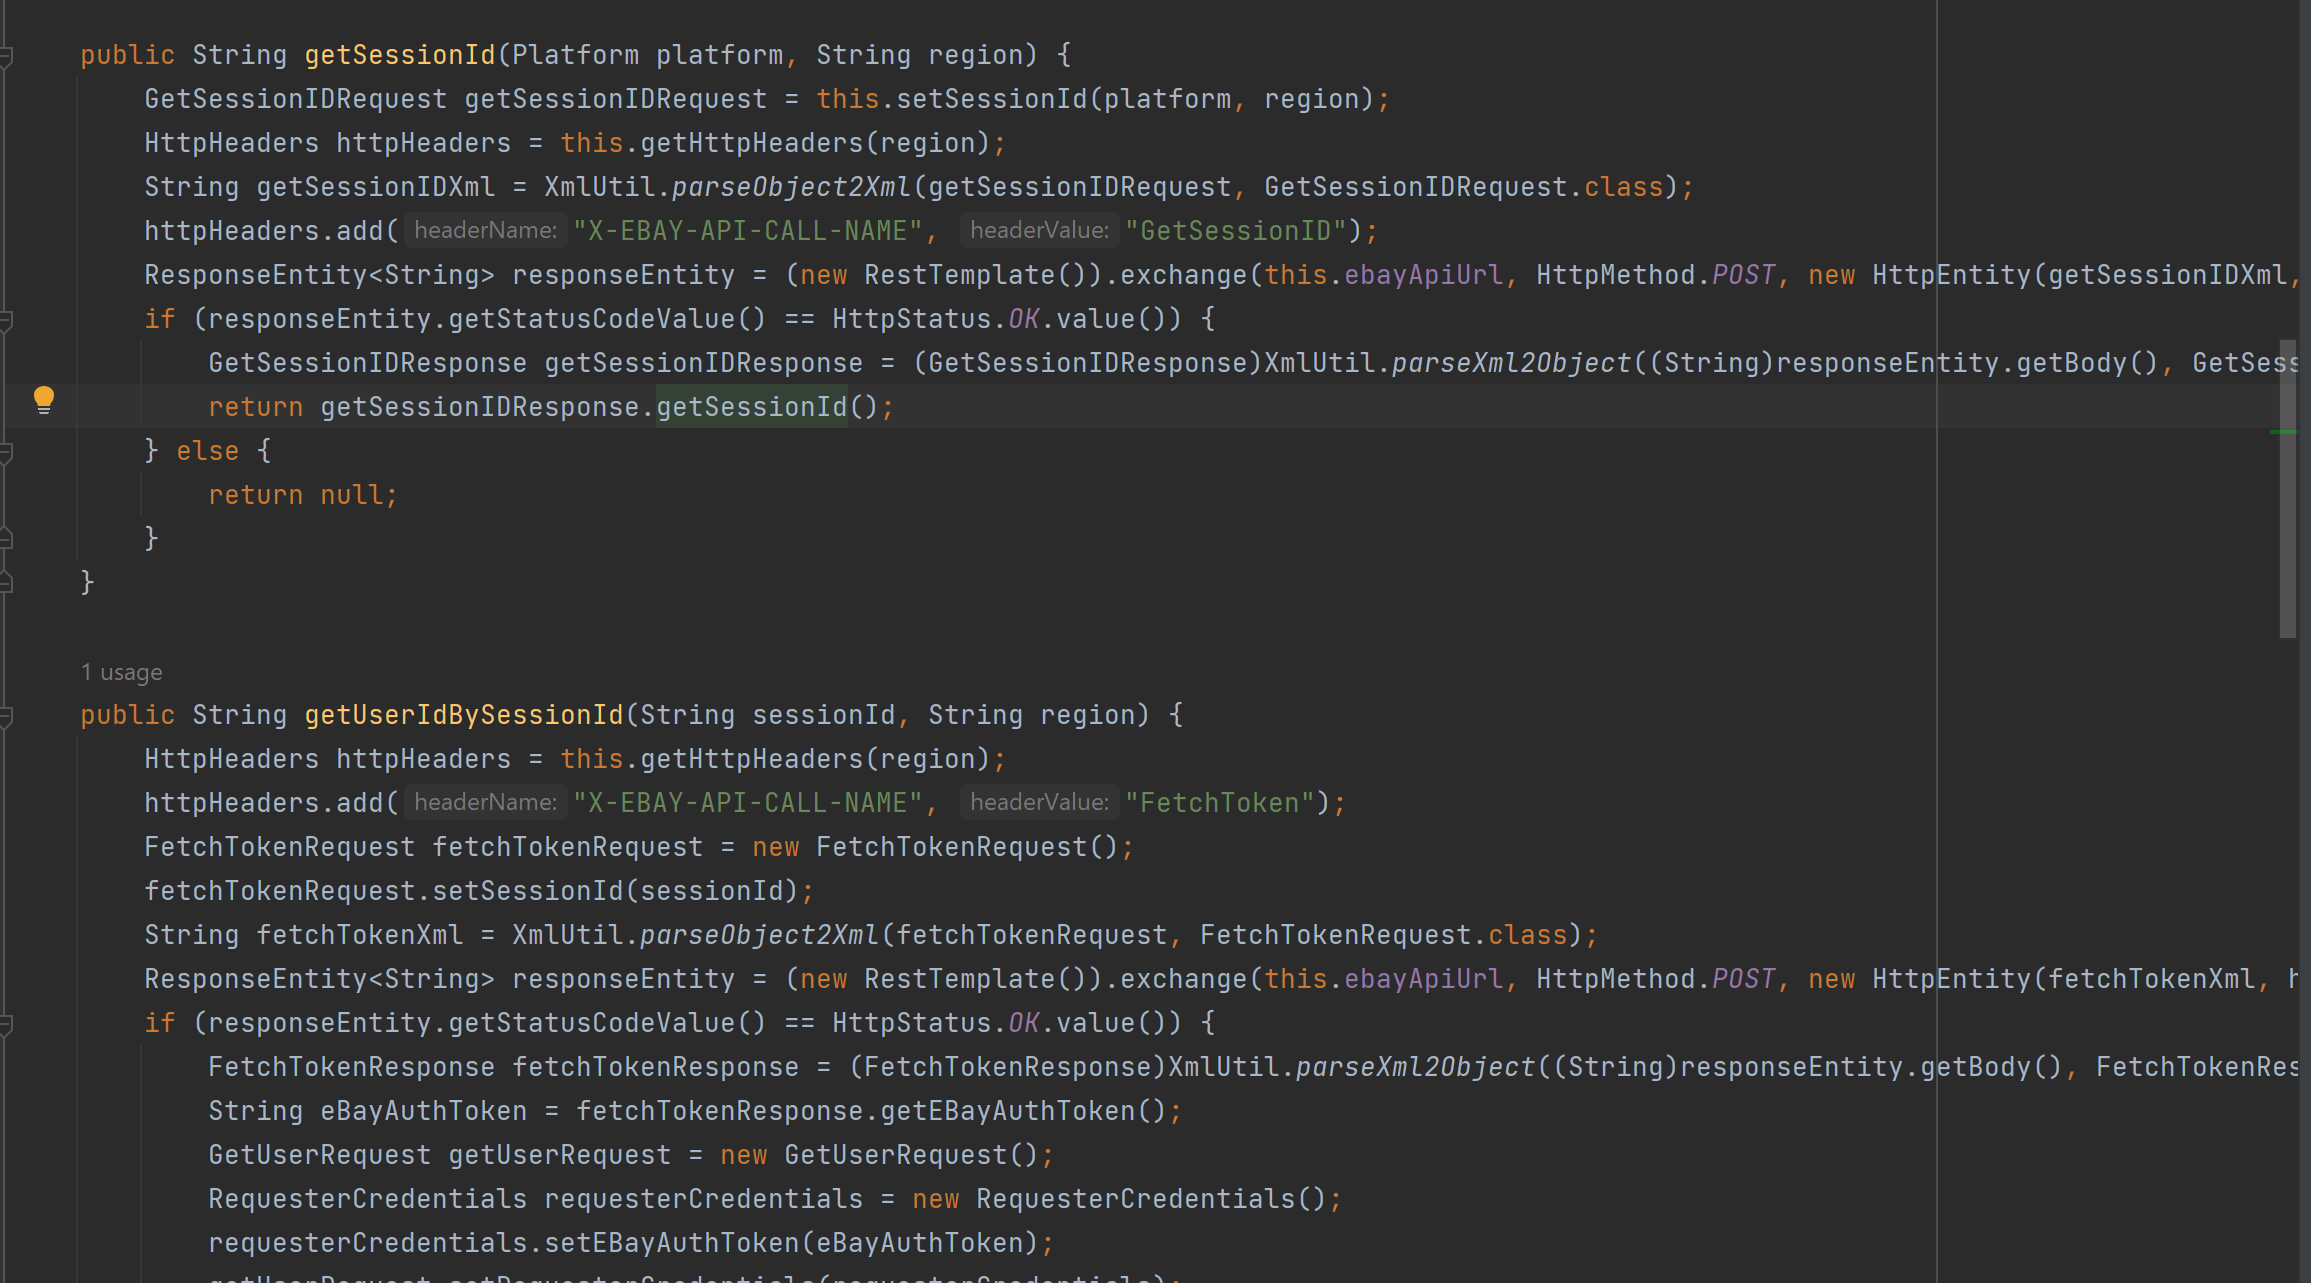The height and width of the screenshot is (1283, 2311).
Task: Click 'String sessionId' parameter in getUserIdBySessionId
Action: click(x=767, y=715)
